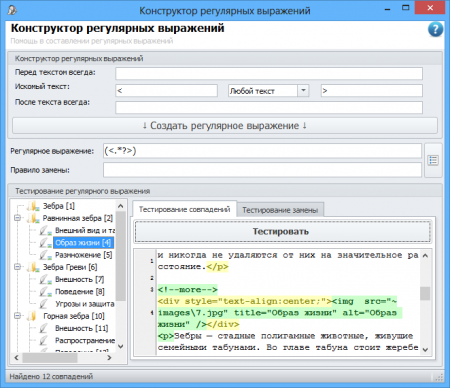The width and height of the screenshot is (450, 388).
Task: Click the Регулярное выражение field
Action: 262,151
